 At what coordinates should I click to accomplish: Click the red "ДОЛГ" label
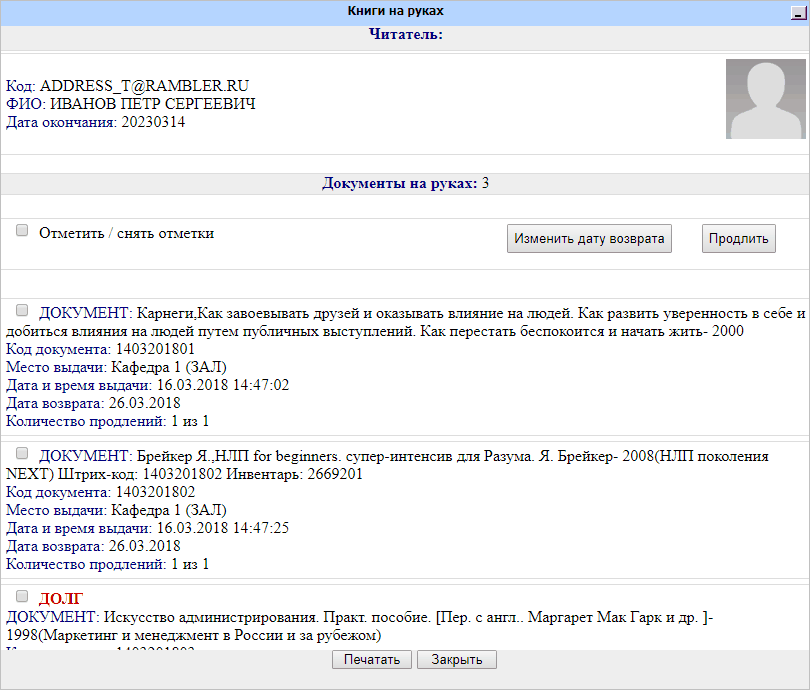click(x=62, y=597)
